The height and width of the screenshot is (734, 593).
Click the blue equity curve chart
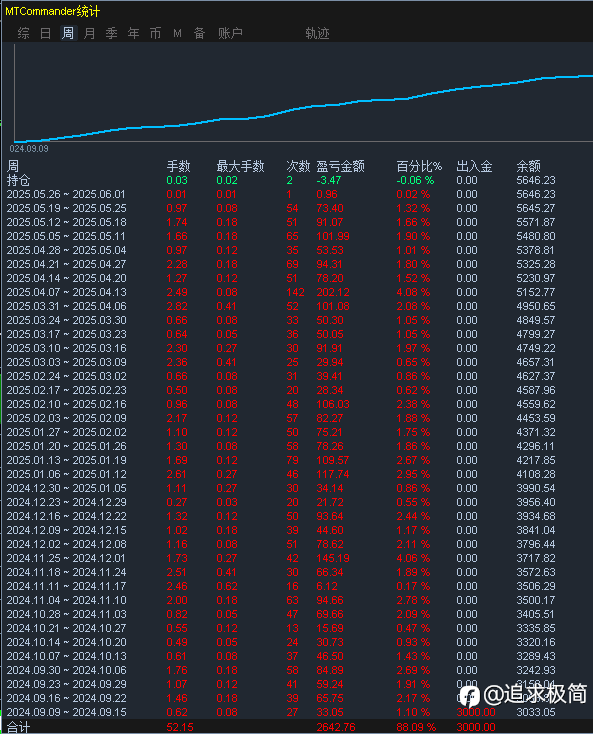(x=303, y=93)
